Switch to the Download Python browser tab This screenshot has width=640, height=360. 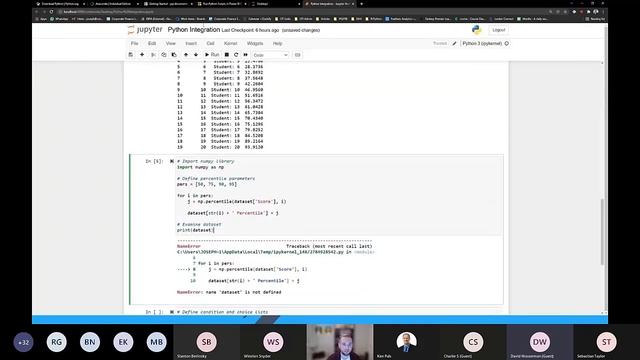point(60,4)
